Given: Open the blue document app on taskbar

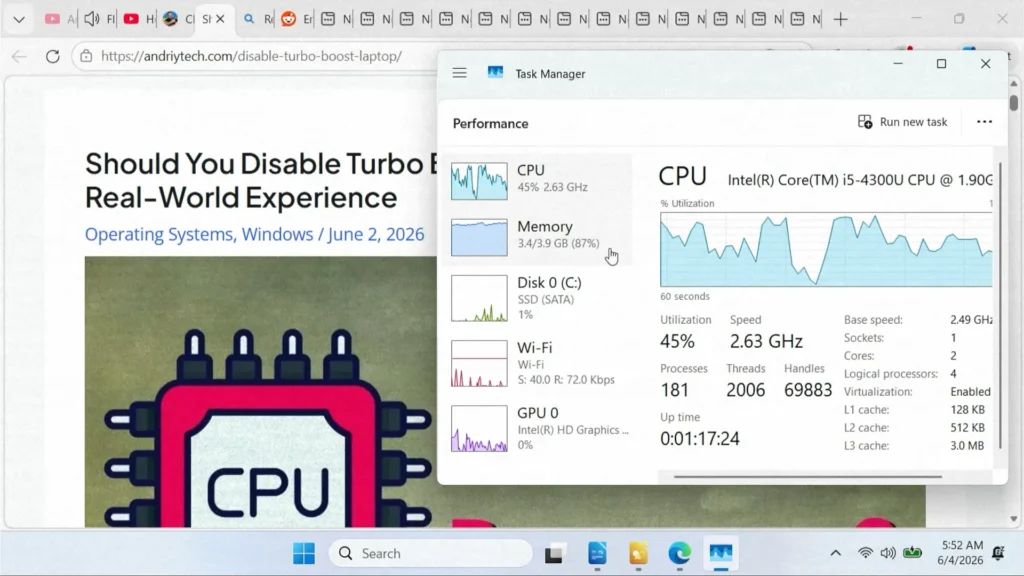Looking at the screenshot, I should [597, 553].
